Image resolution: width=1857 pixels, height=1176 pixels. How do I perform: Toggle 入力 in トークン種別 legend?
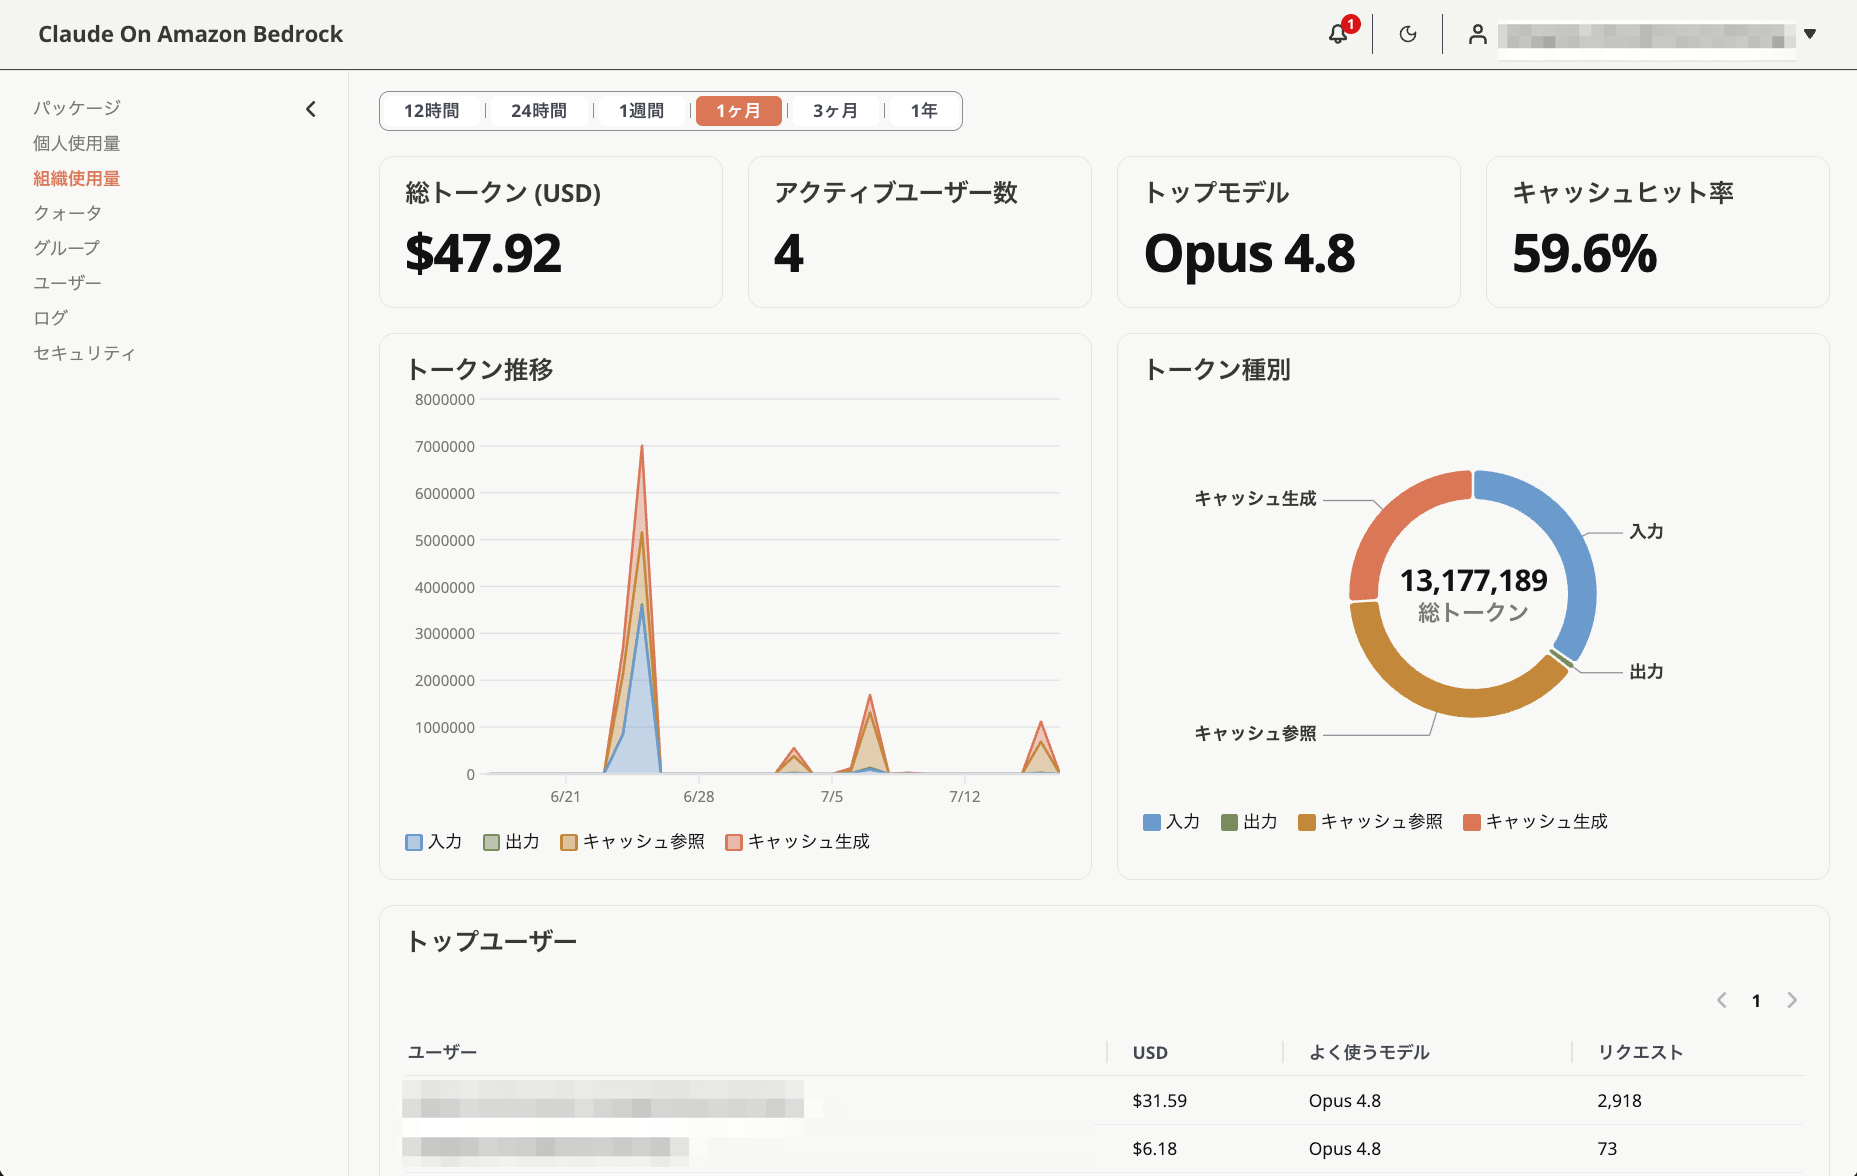[x=1171, y=822]
